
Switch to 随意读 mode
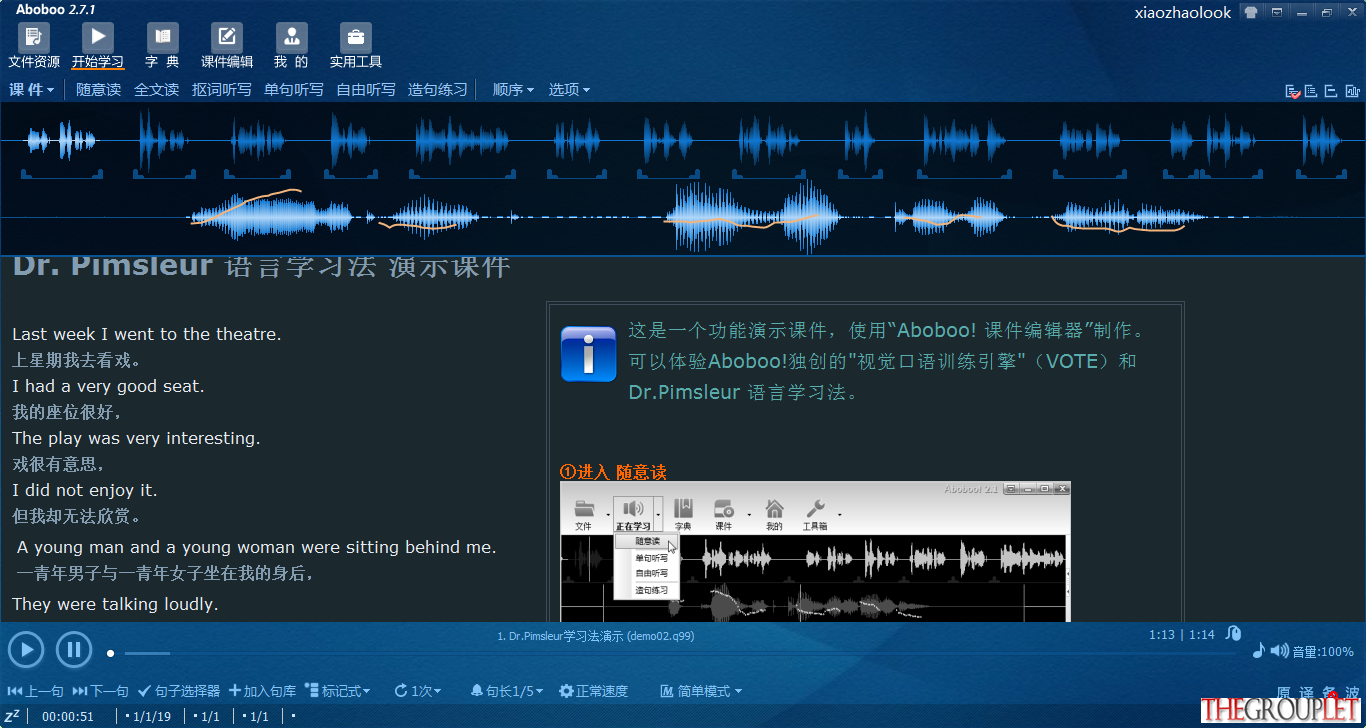[x=99, y=90]
